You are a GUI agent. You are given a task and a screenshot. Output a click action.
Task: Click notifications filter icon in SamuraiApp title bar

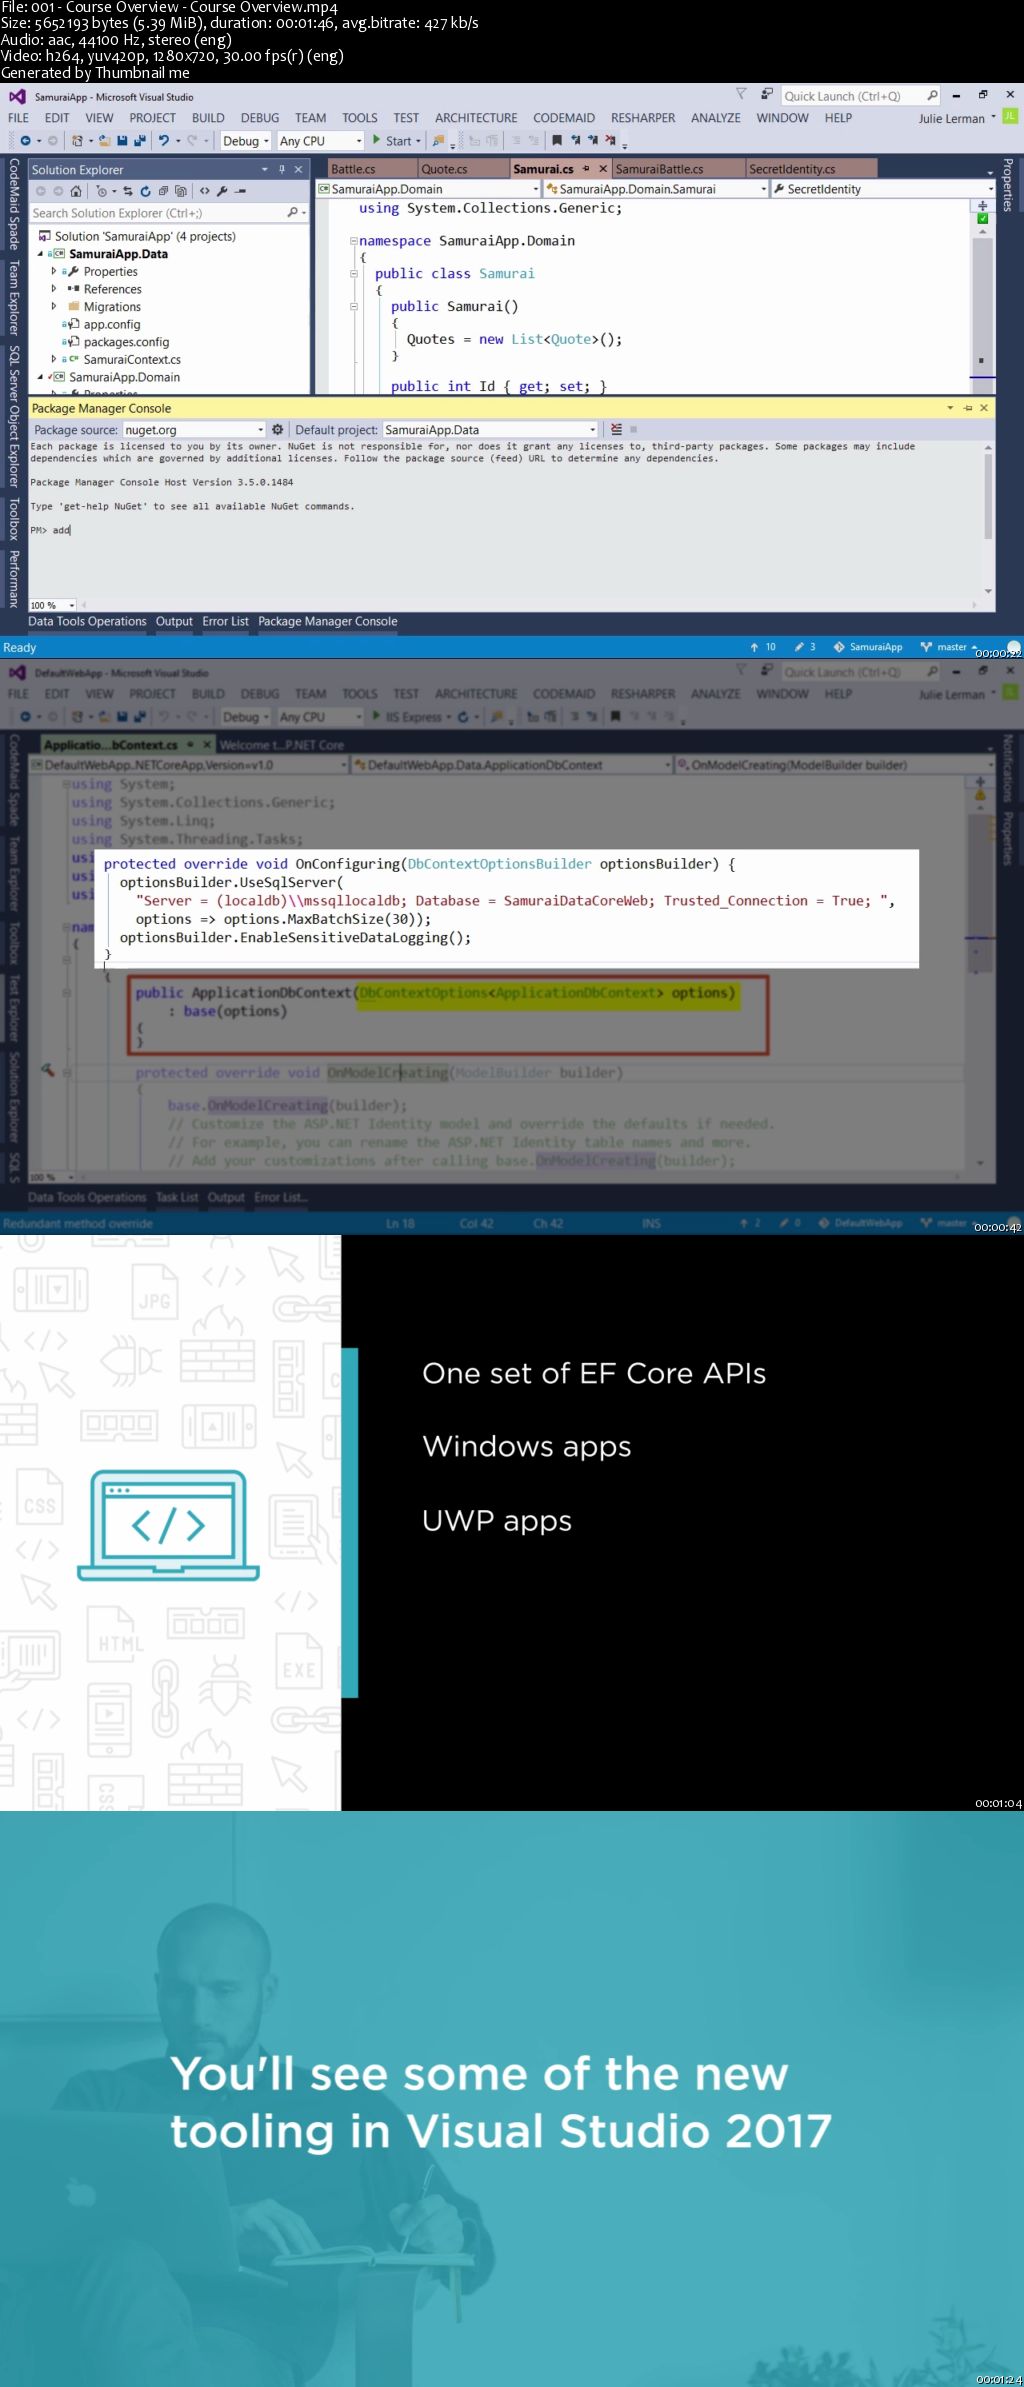[x=741, y=94]
